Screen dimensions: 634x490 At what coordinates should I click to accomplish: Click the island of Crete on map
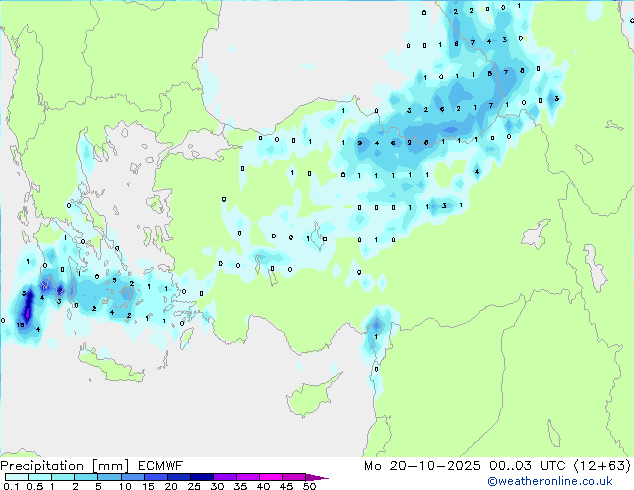110,365
